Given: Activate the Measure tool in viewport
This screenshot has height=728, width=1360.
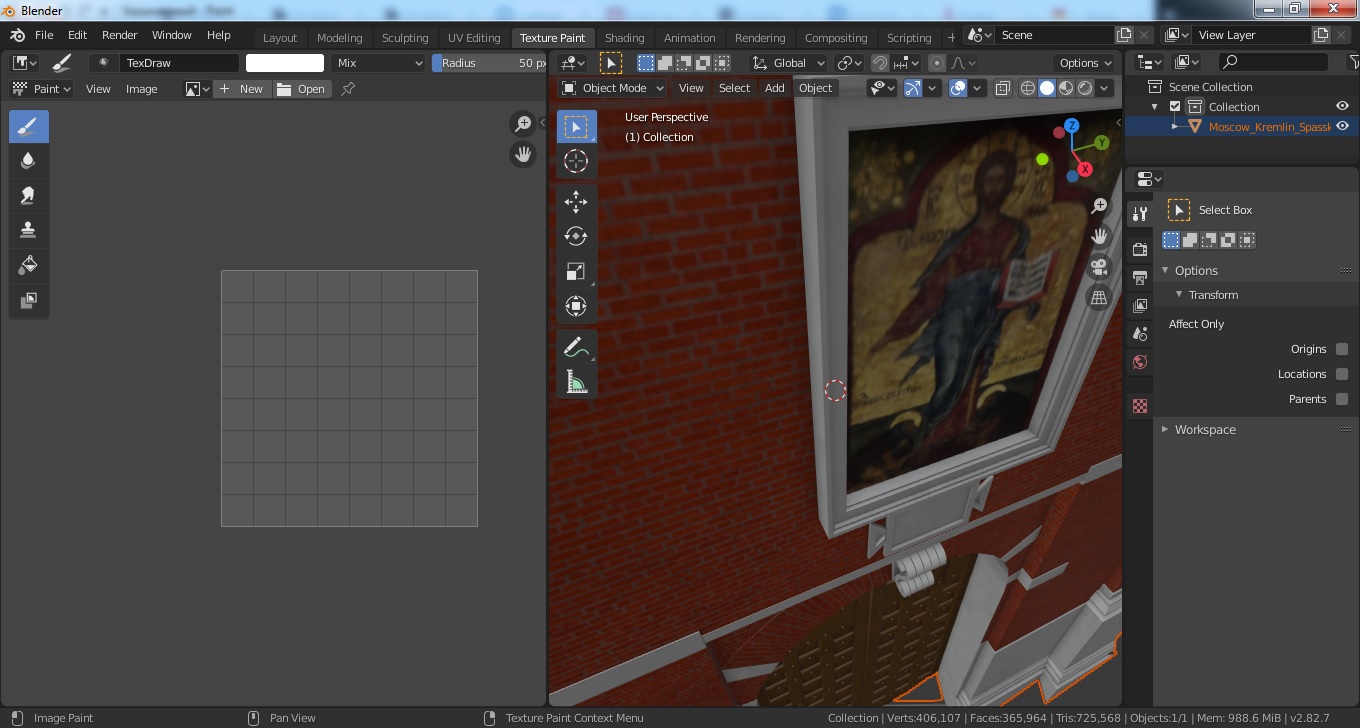Looking at the screenshot, I should (x=576, y=381).
